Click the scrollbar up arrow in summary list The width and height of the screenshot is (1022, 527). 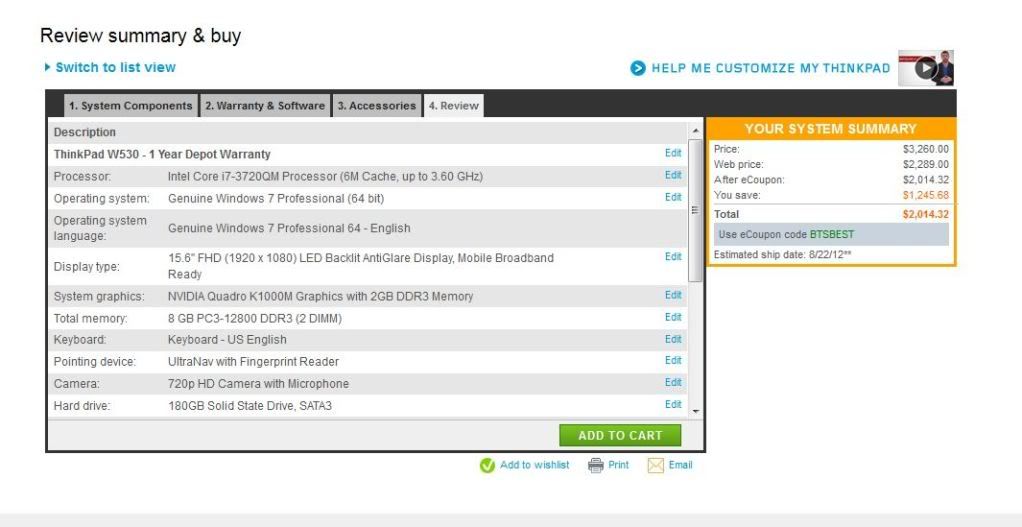pos(696,131)
